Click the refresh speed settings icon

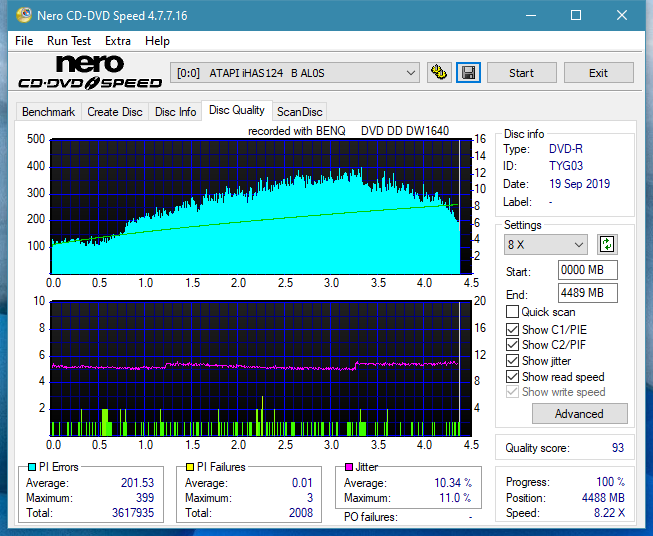click(x=607, y=244)
